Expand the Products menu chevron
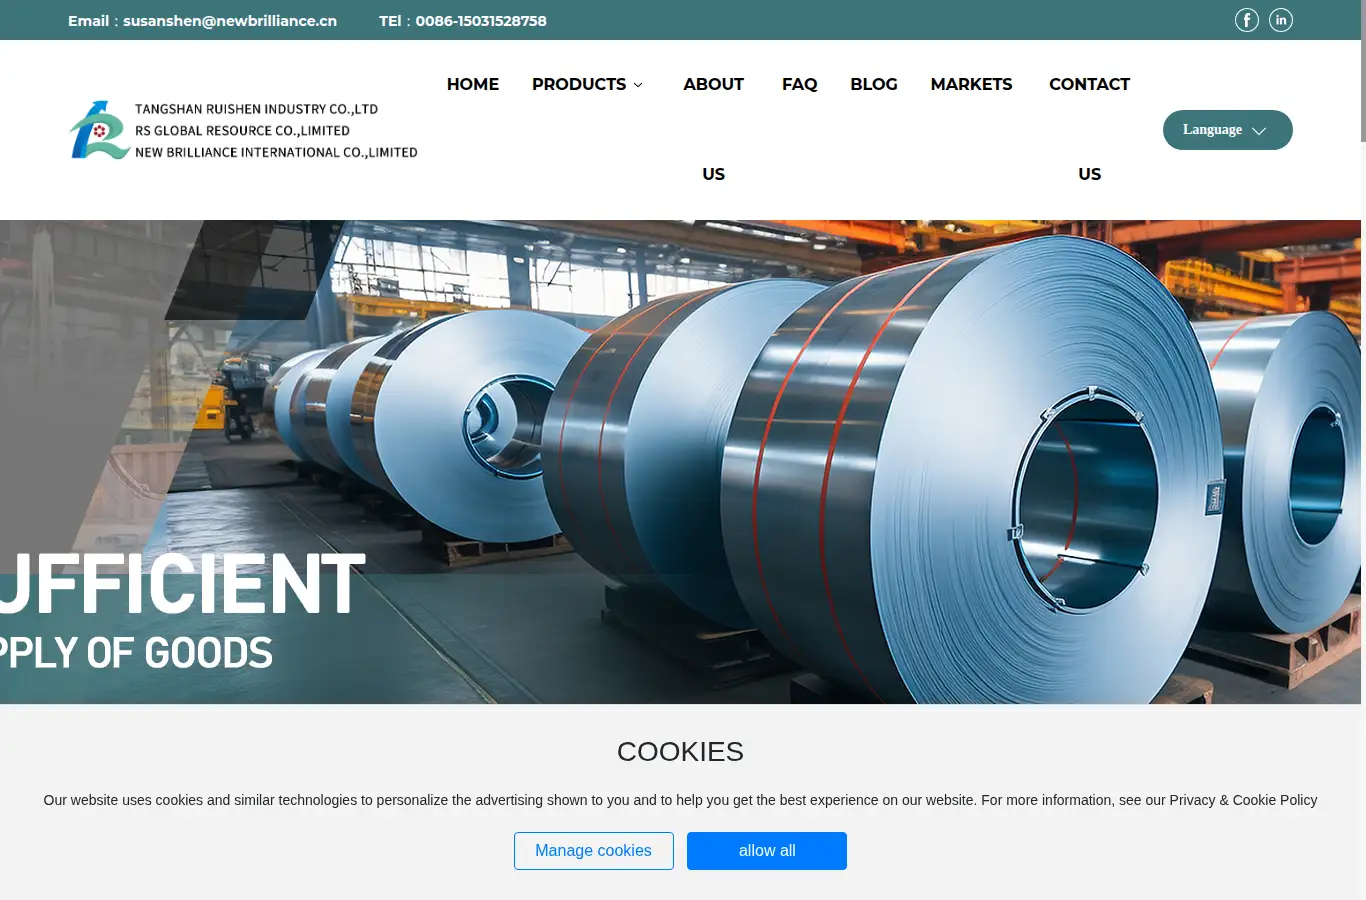The height and width of the screenshot is (900, 1366). [x=638, y=85]
